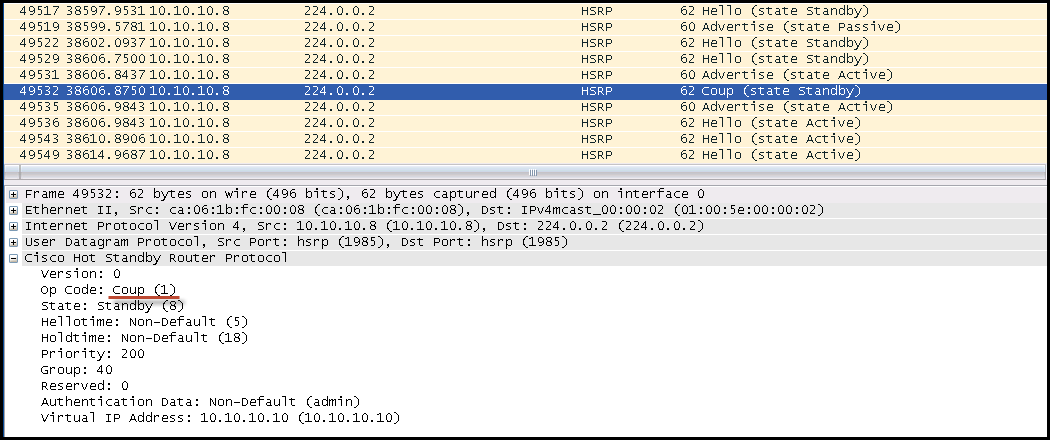Click User Datagram Protocol summary line
The height and width of the screenshot is (440, 1050).
tap(296, 242)
